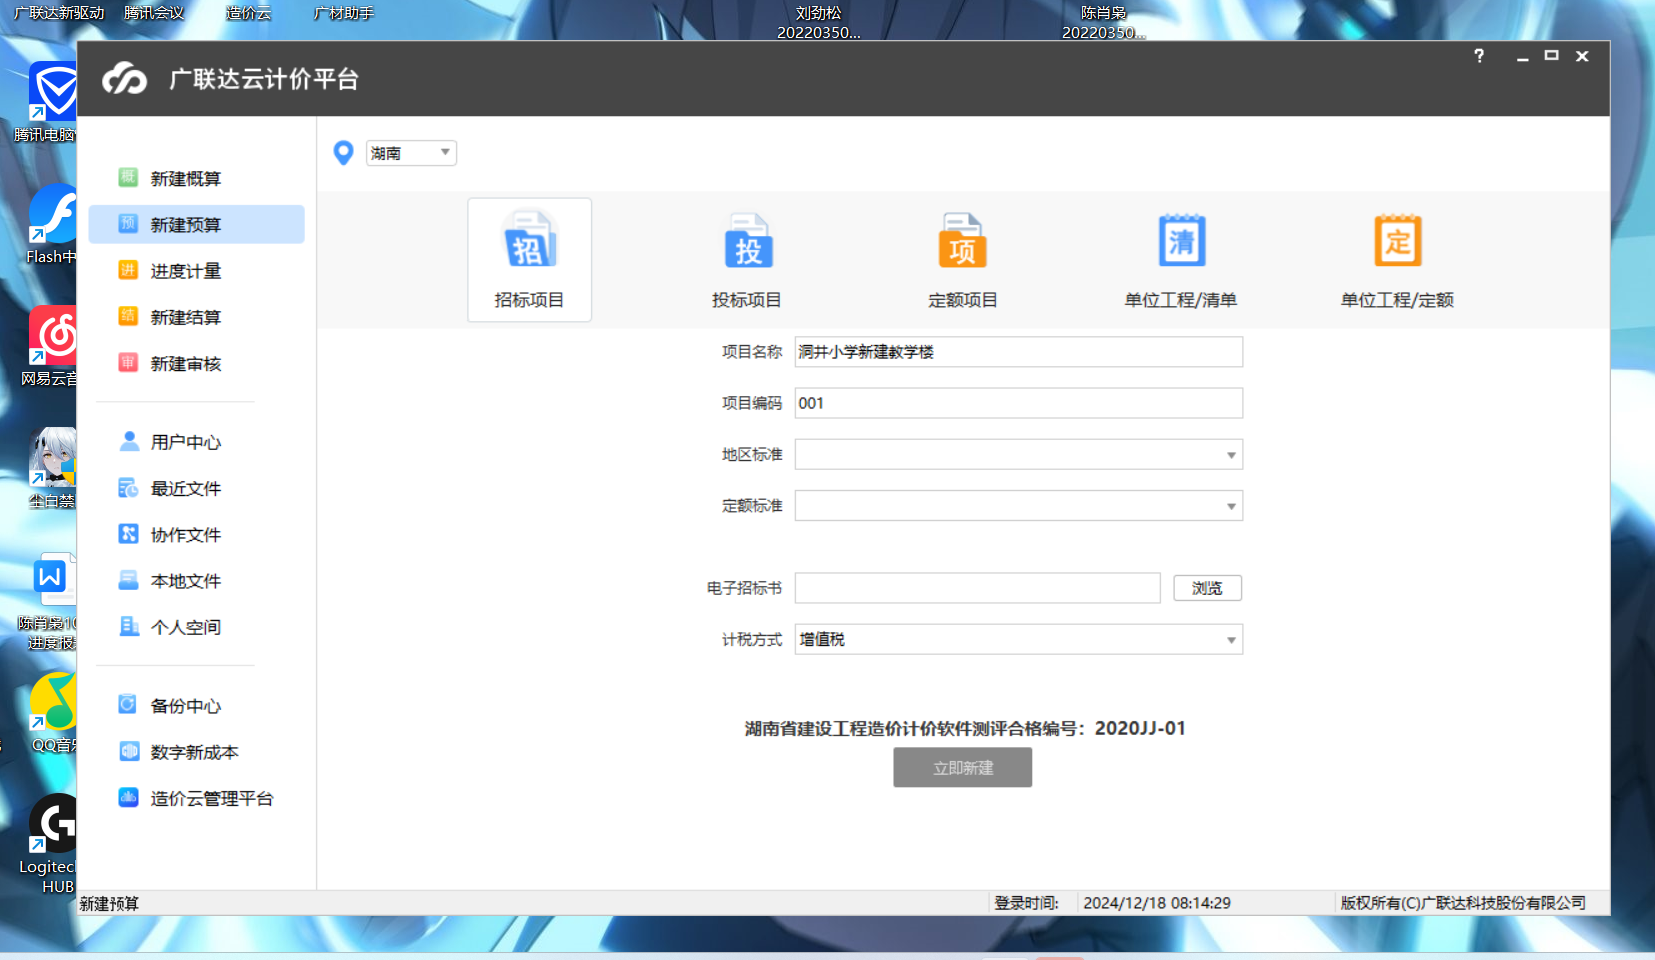This screenshot has width=1655, height=960.
Task: Click the 立即新建 button
Action: click(962, 768)
